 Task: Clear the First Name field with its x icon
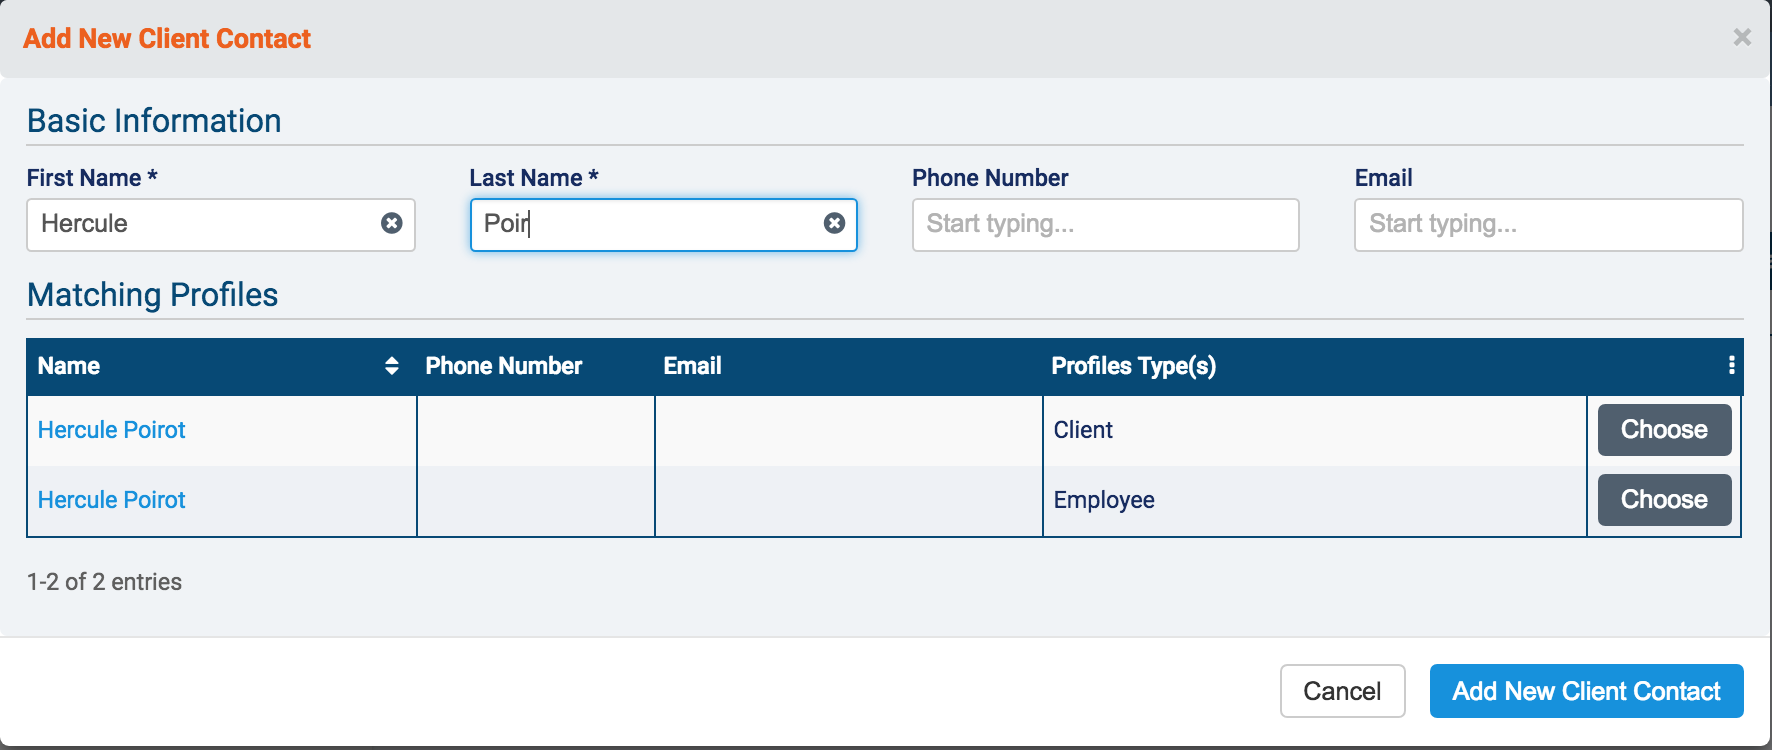coord(392,223)
